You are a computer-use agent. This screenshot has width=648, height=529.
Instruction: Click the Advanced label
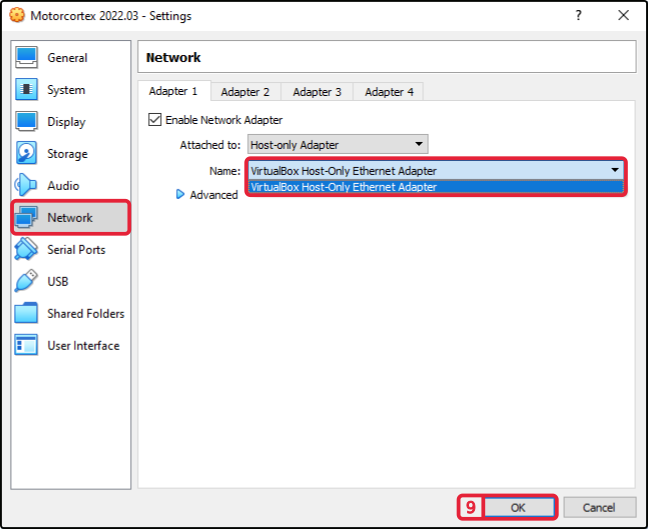(214, 195)
